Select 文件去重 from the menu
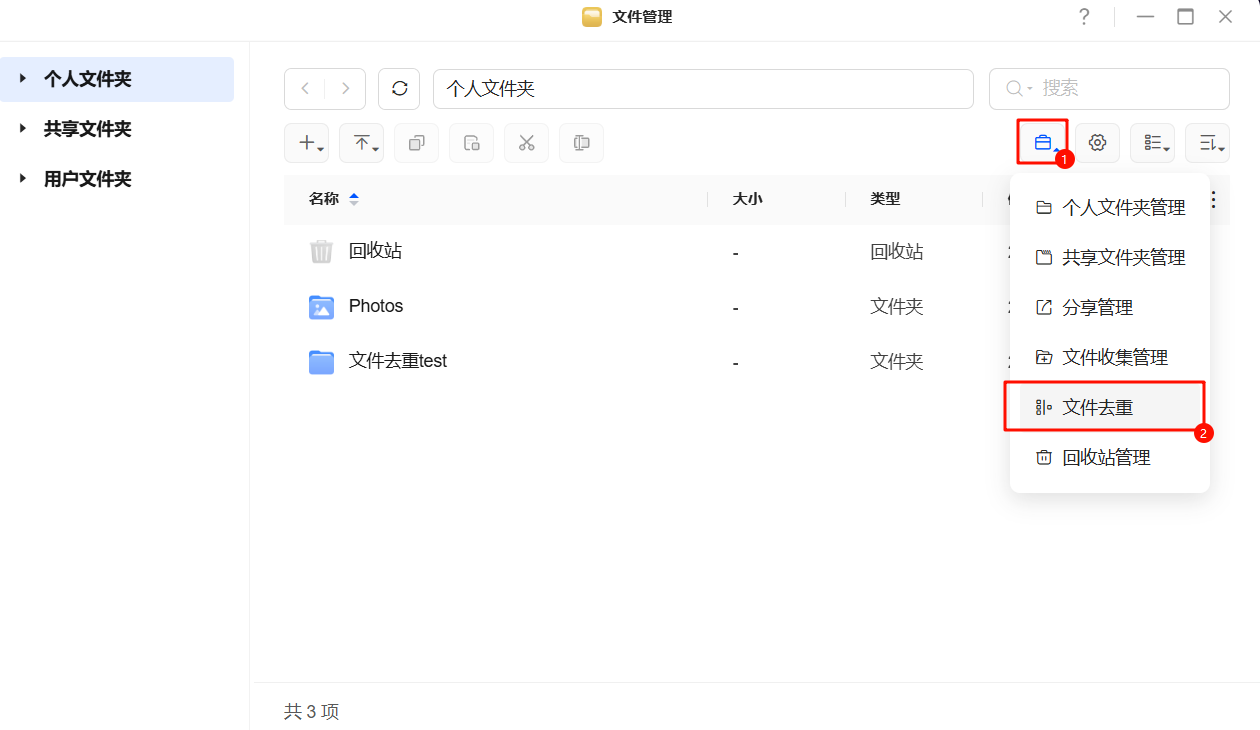This screenshot has width=1260, height=730. (1097, 407)
